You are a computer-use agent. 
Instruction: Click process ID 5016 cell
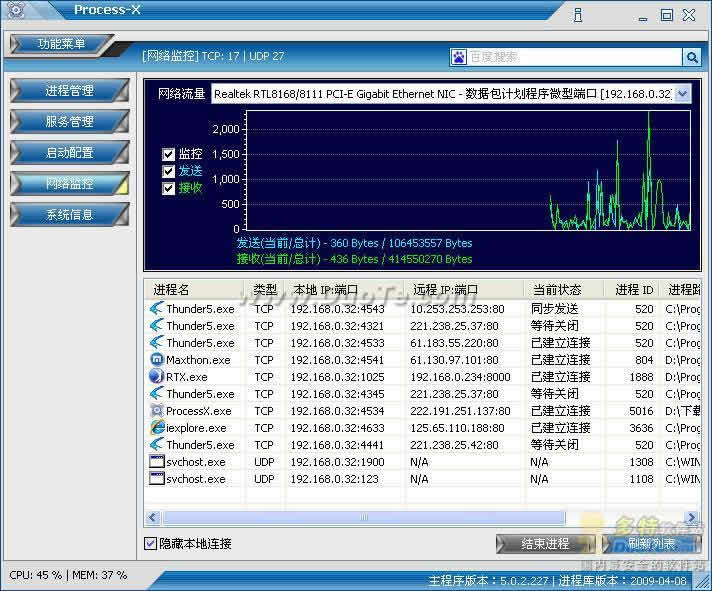click(641, 411)
